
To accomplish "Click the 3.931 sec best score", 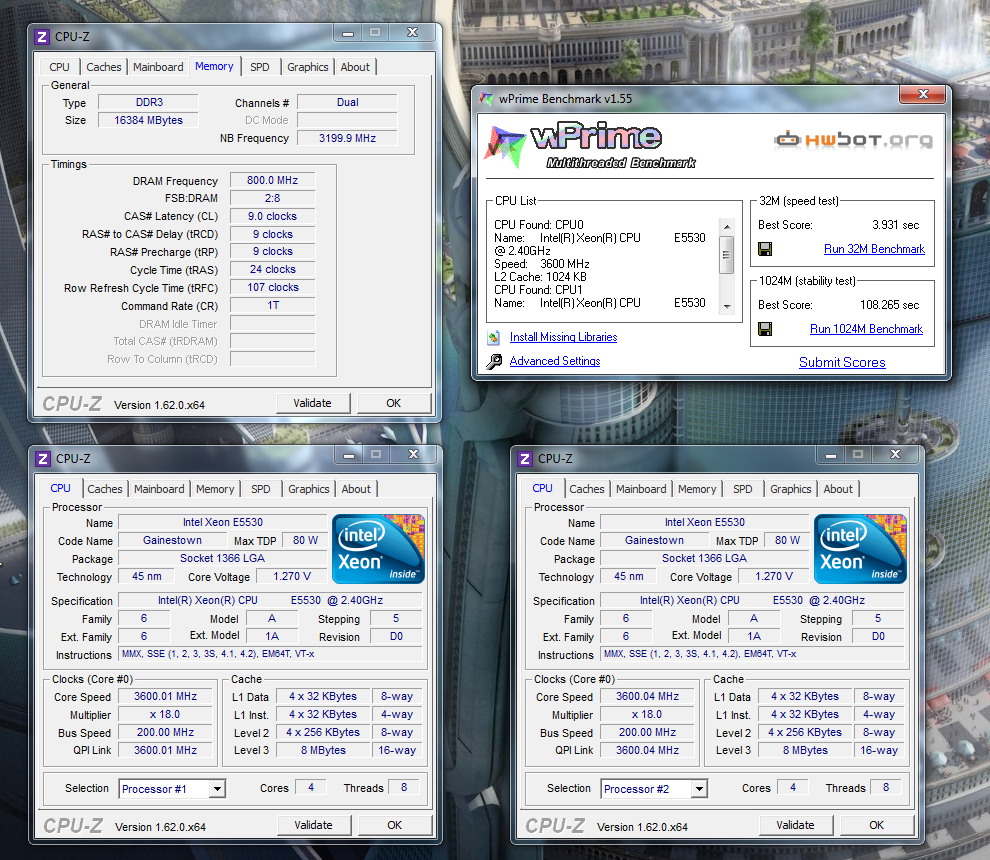I will 895,225.
